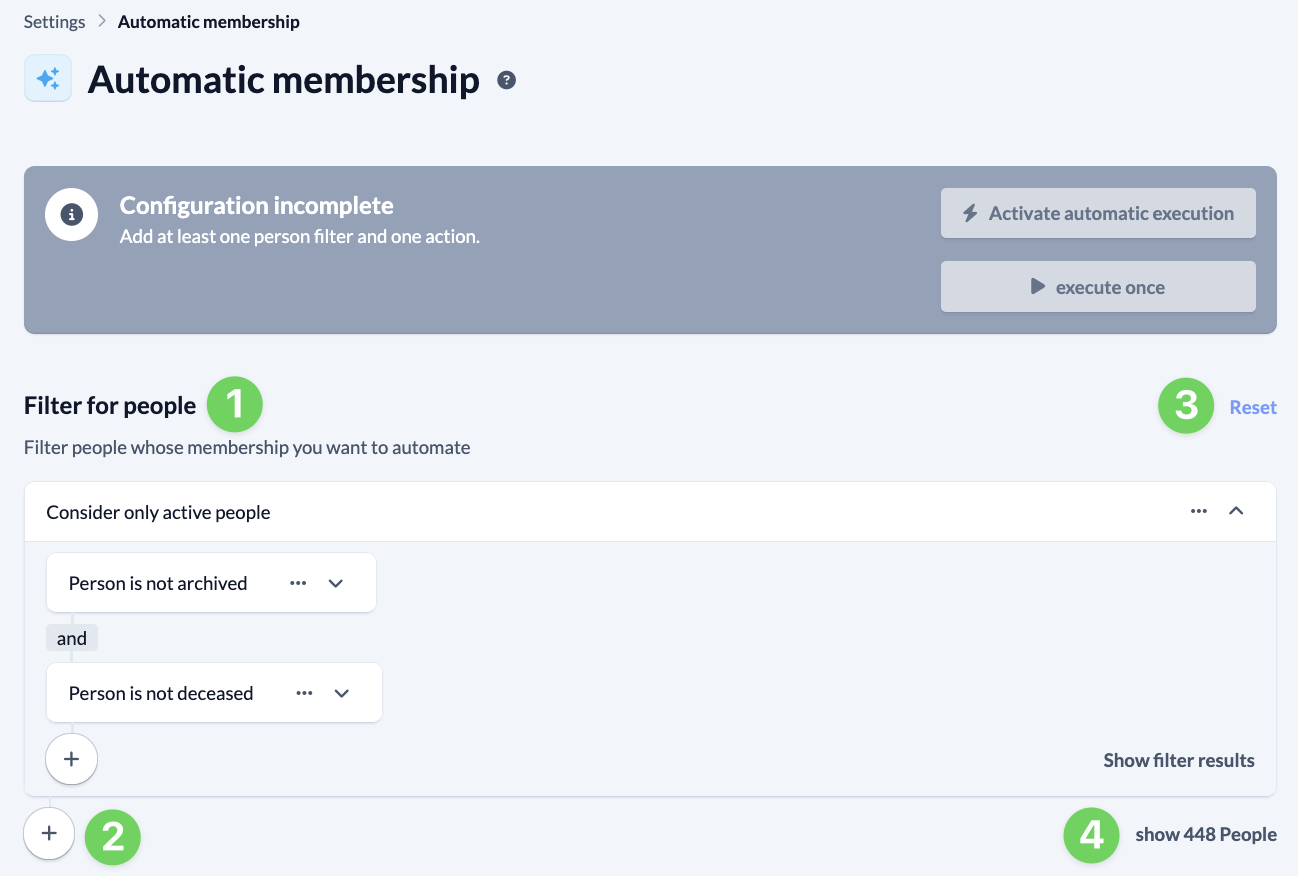Click the help question mark icon
The height and width of the screenshot is (876, 1298).
pyautogui.click(x=507, y=81)
